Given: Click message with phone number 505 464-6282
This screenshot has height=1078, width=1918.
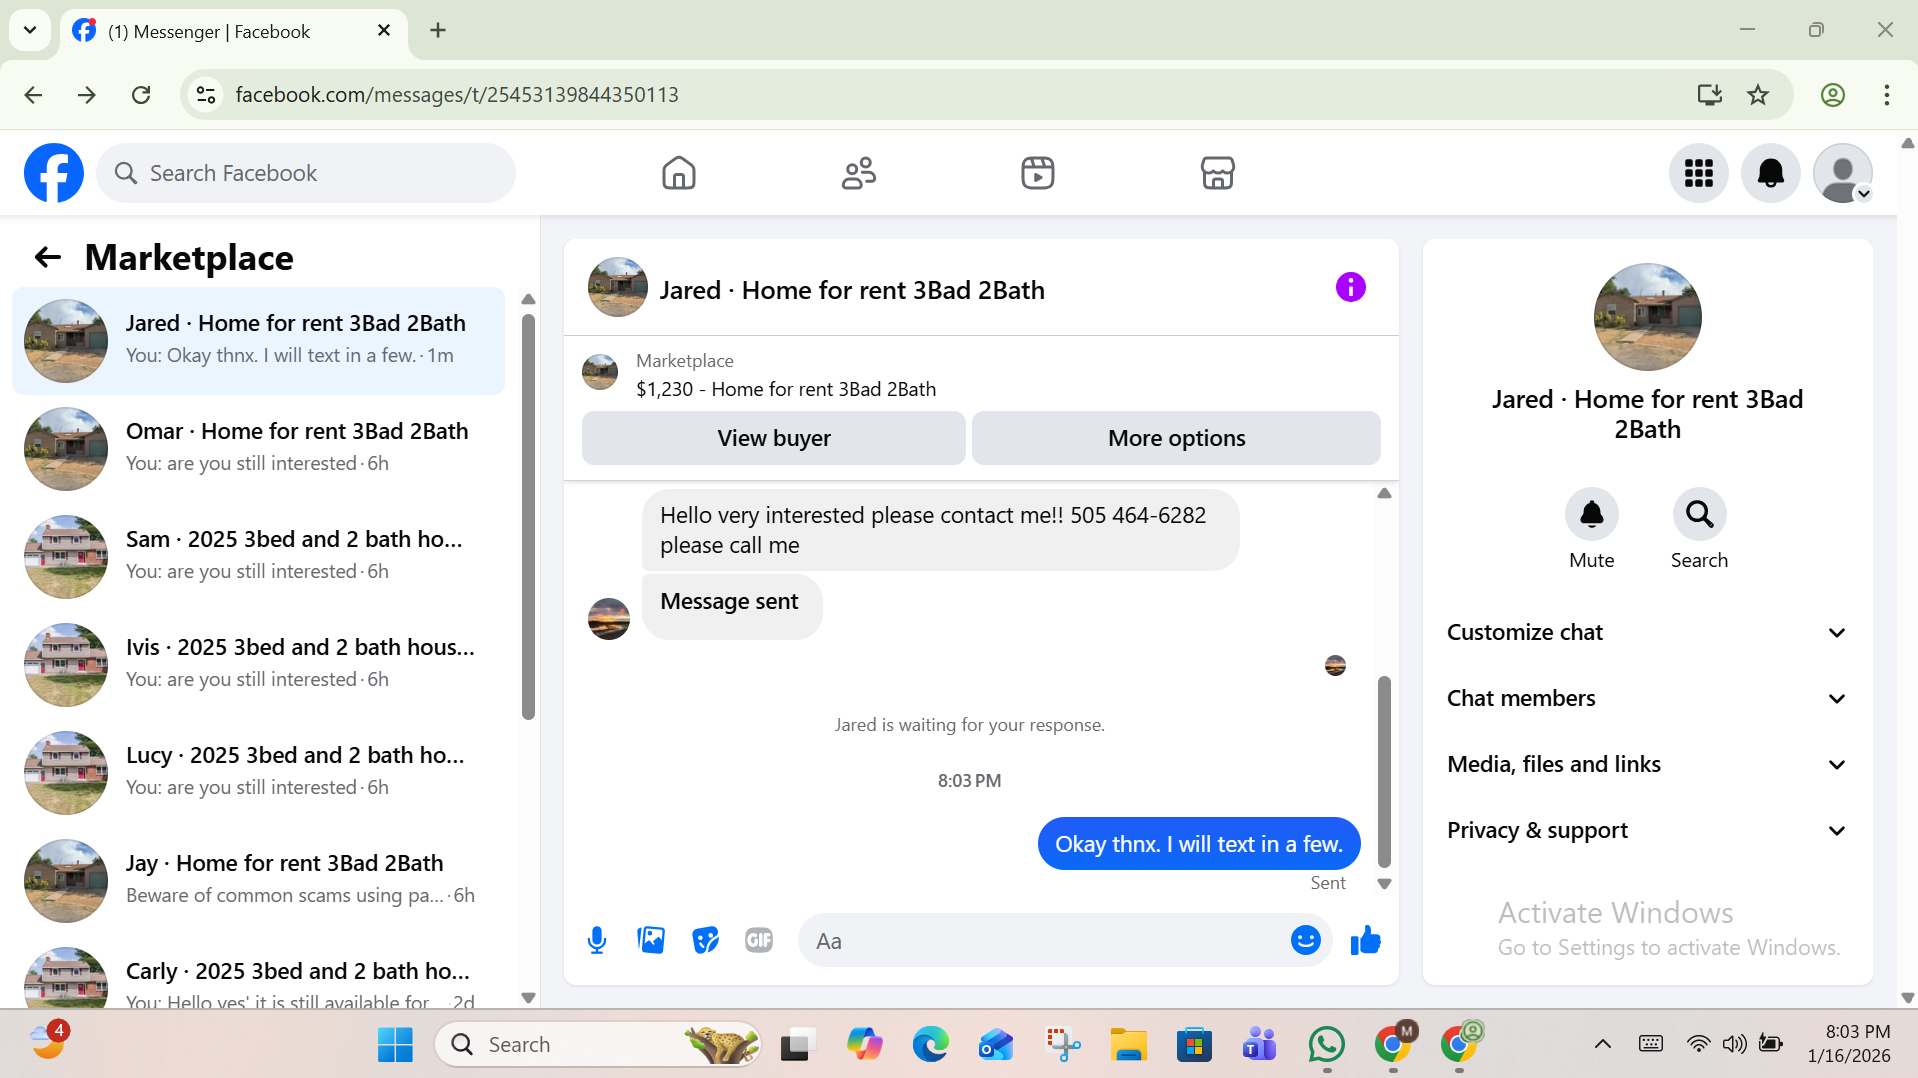Looking at the screenshot, I should click(x=940, y=530).
